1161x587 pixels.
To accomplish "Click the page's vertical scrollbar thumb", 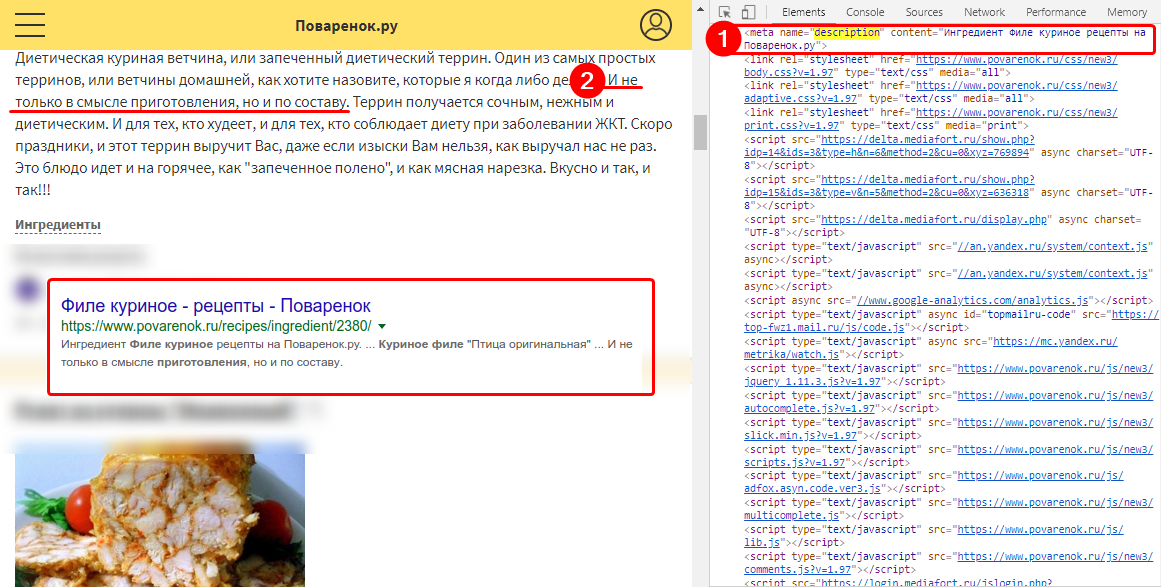I will [x=700, y=133].
